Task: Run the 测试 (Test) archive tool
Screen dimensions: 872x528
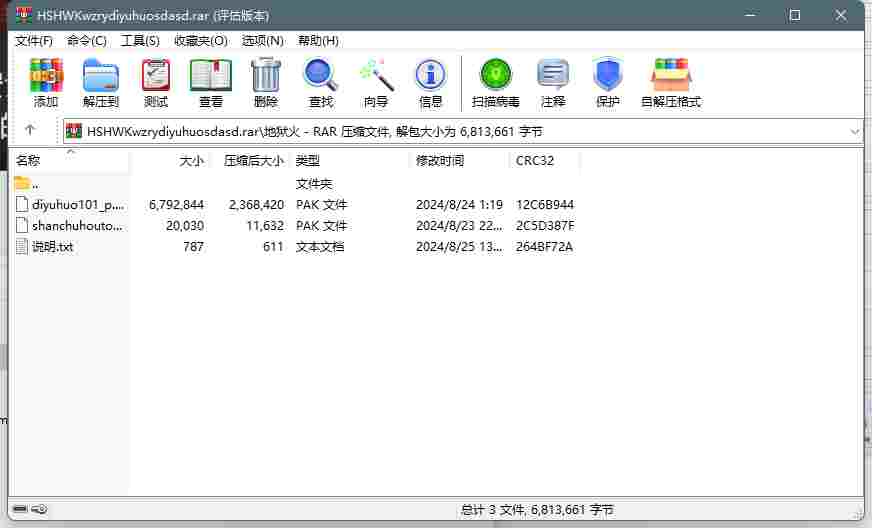Action: click(x=156, y=75)
